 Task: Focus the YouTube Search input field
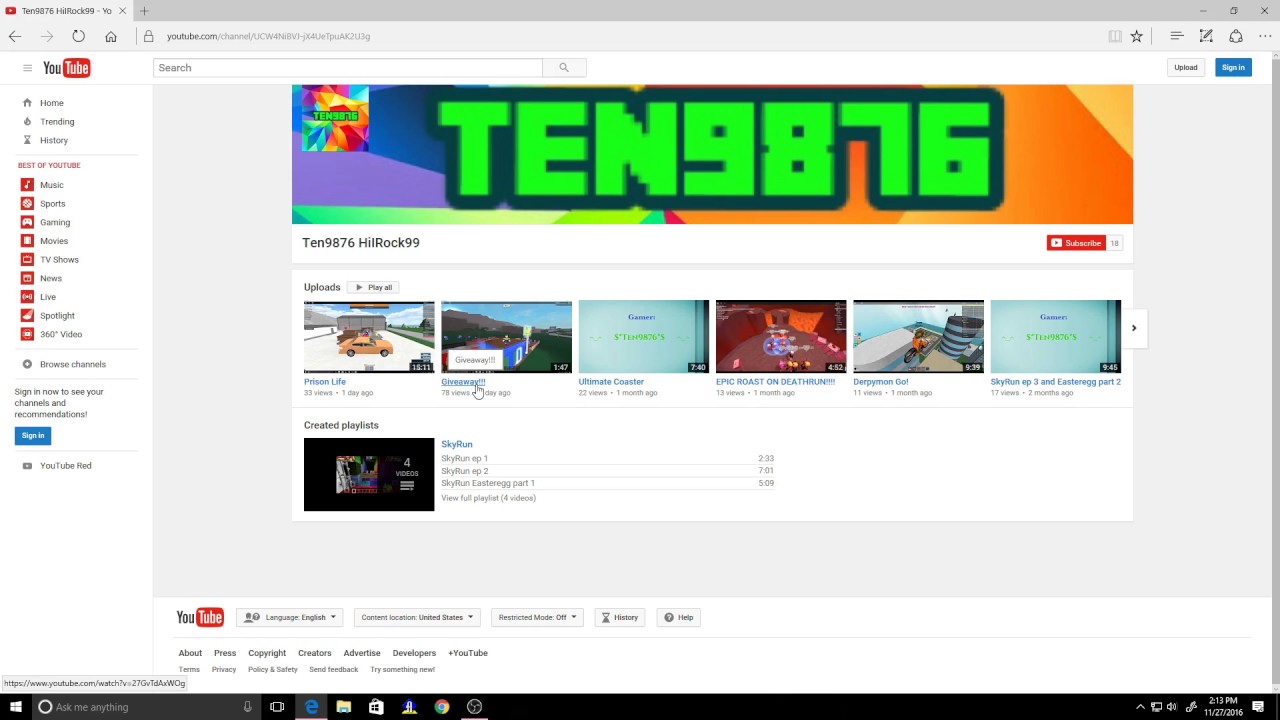[x=348, y=68]
